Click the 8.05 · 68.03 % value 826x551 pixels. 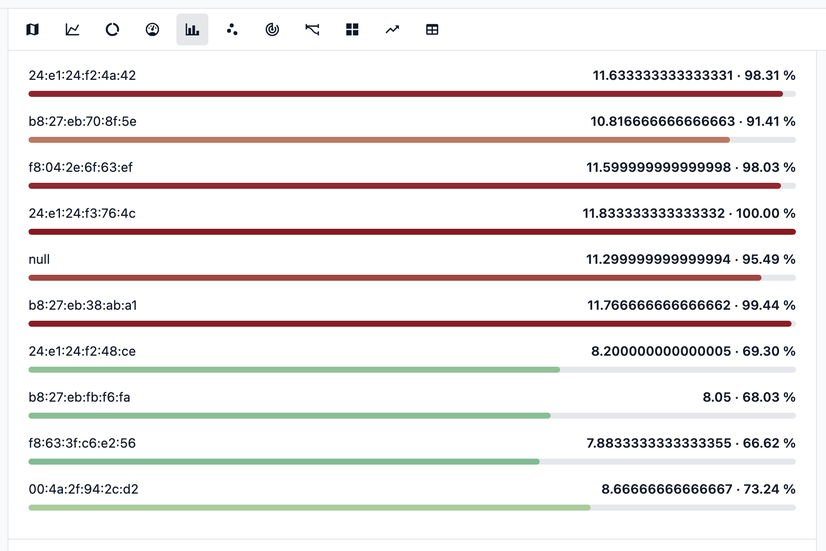[x=749, y=397]
